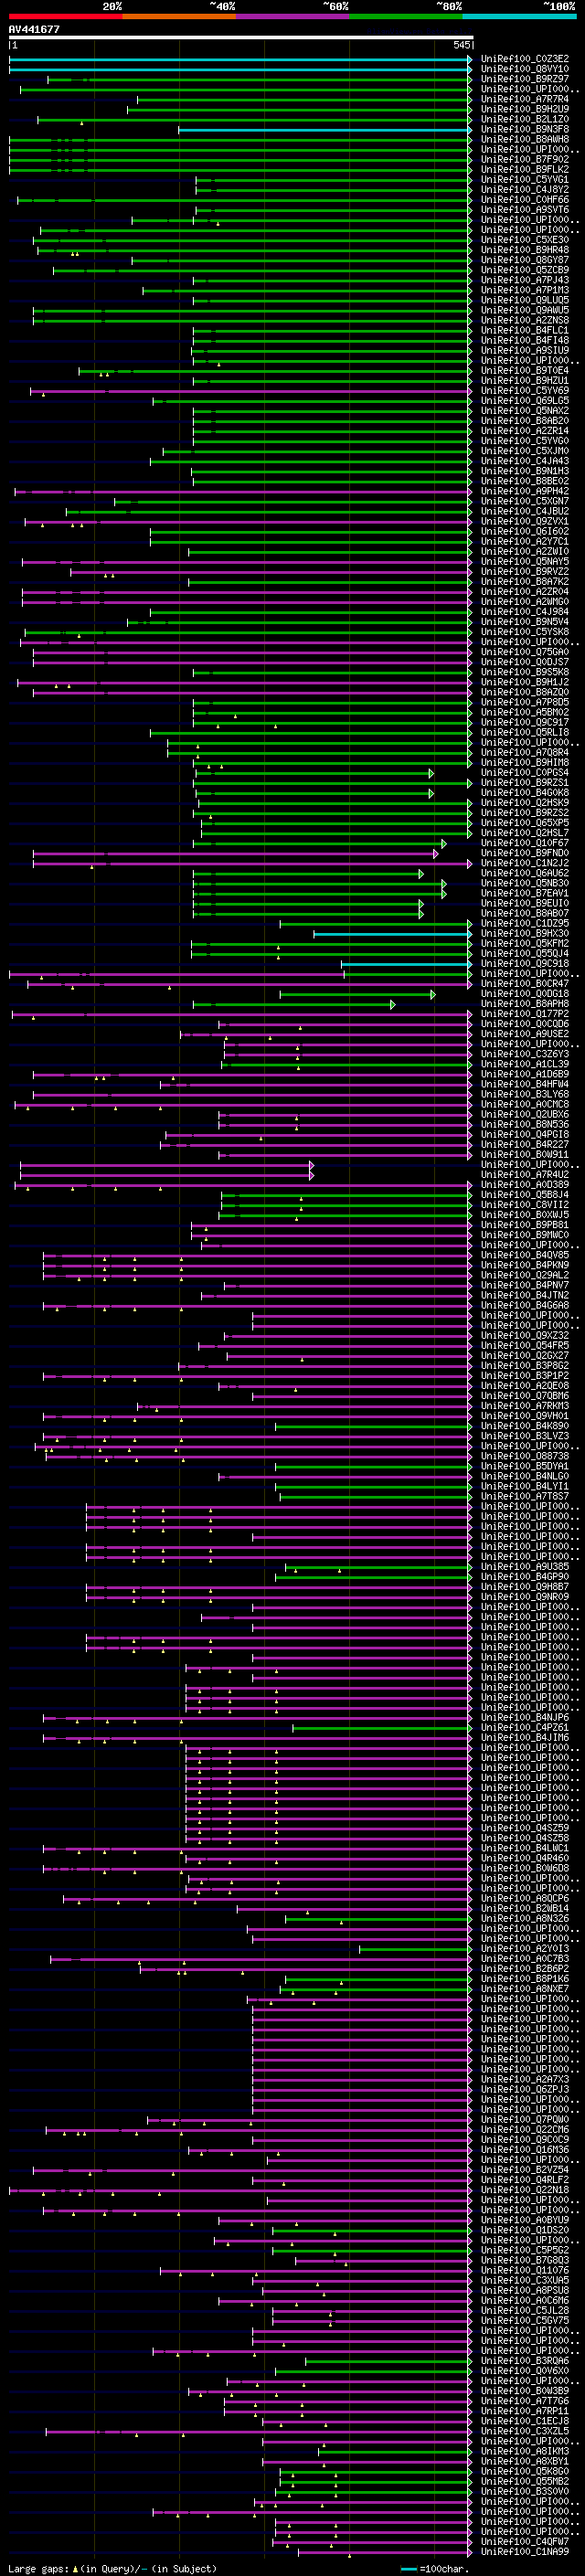
Task: Select hit label UniRef100_Q5B8J4
Action: (x=525, y=1194)
